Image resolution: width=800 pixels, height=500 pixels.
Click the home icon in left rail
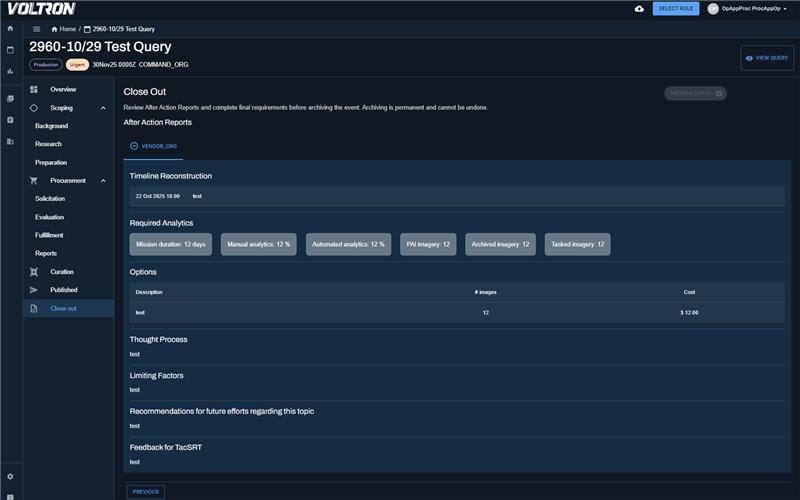pos(10,28)
